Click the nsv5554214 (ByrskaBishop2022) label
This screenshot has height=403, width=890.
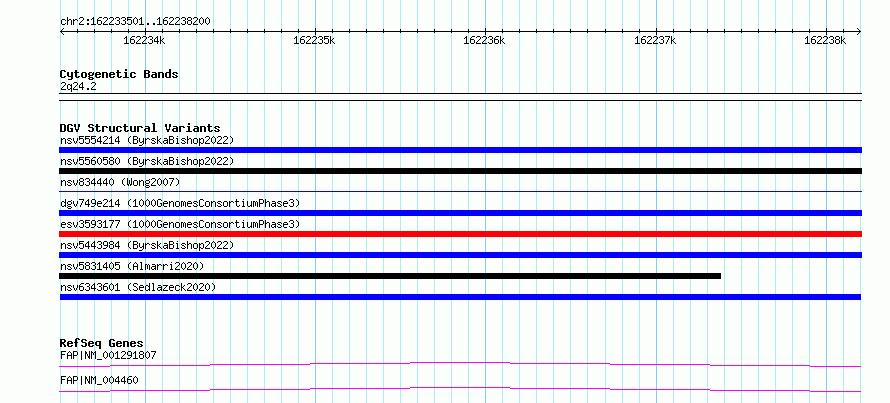click(146, 140)
